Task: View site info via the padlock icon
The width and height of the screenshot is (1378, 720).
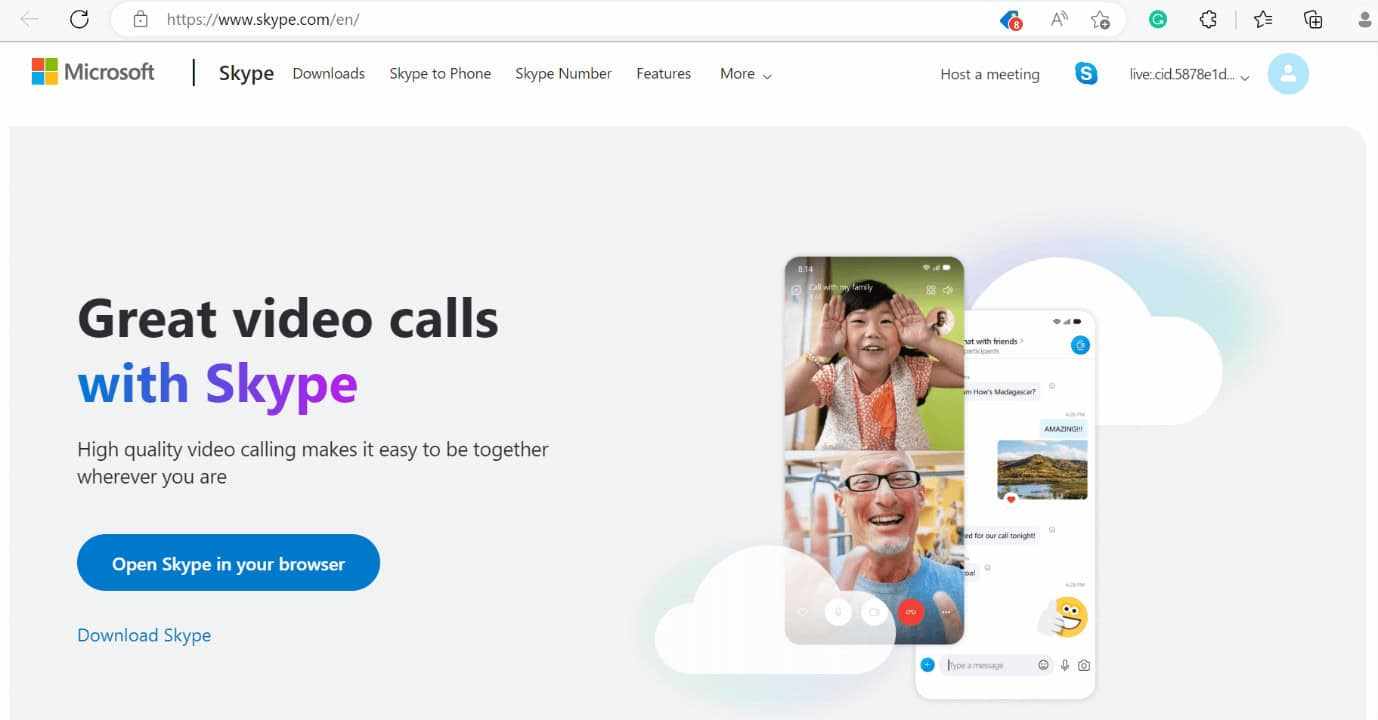Action: [140, 19]
